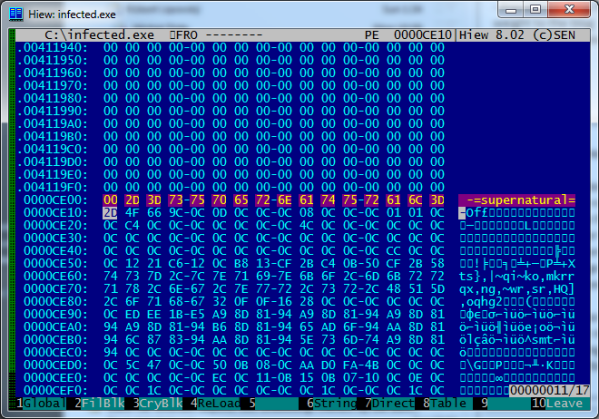Click byte 5E in row 0000CEB0
The height and width of the screenshot is (419, 599).
tap(306, 340)
